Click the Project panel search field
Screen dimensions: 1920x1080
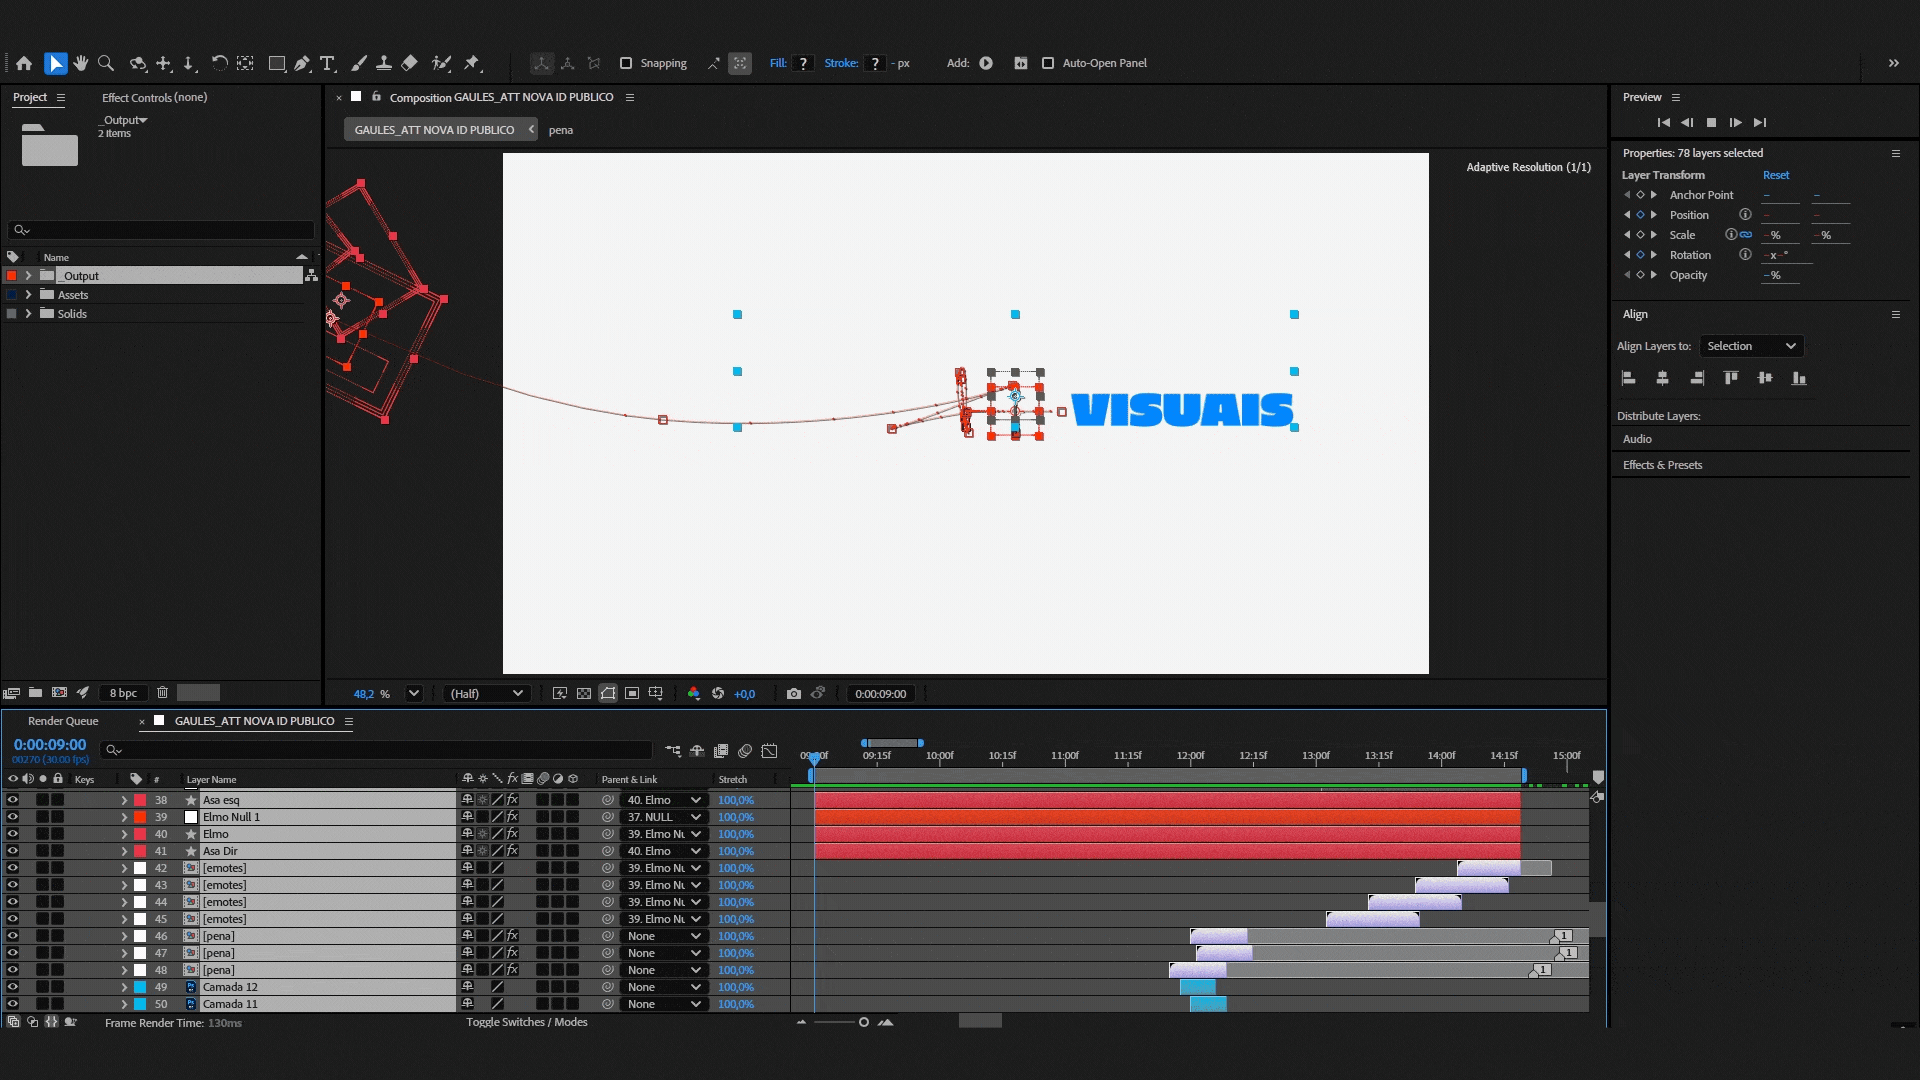coord(161,230)
